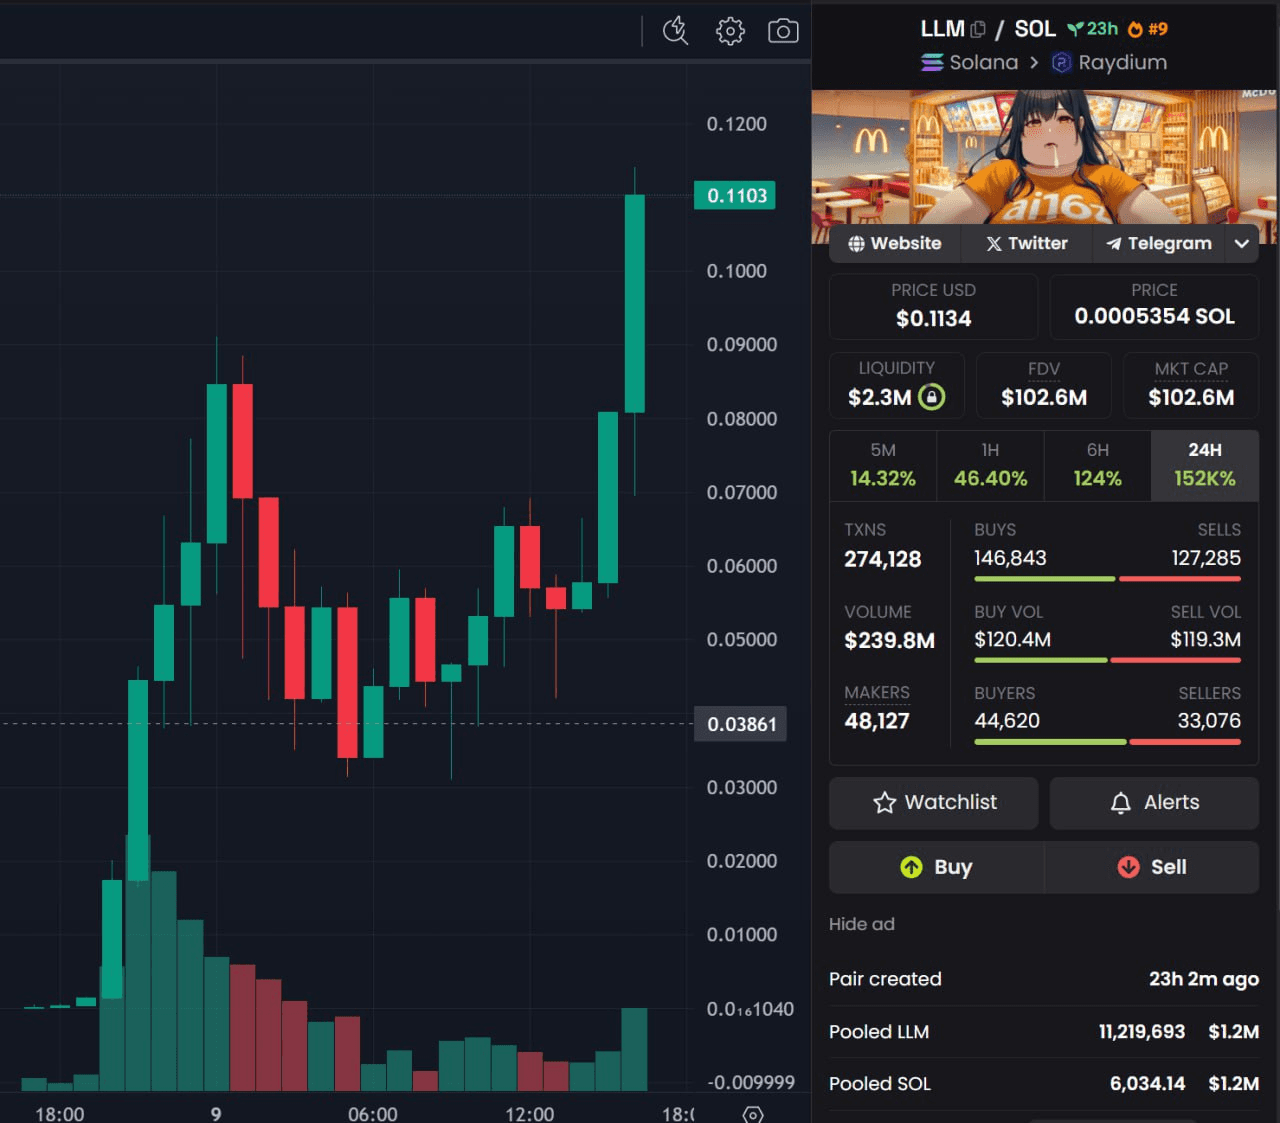Click the Raydium DEX logo

pyautogui.click(x=1061, y=62)
